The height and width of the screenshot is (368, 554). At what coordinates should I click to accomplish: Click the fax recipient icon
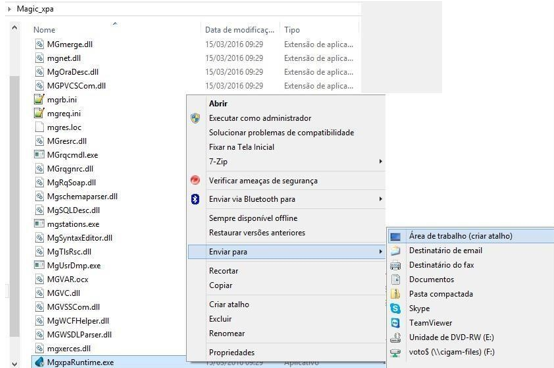395,265
